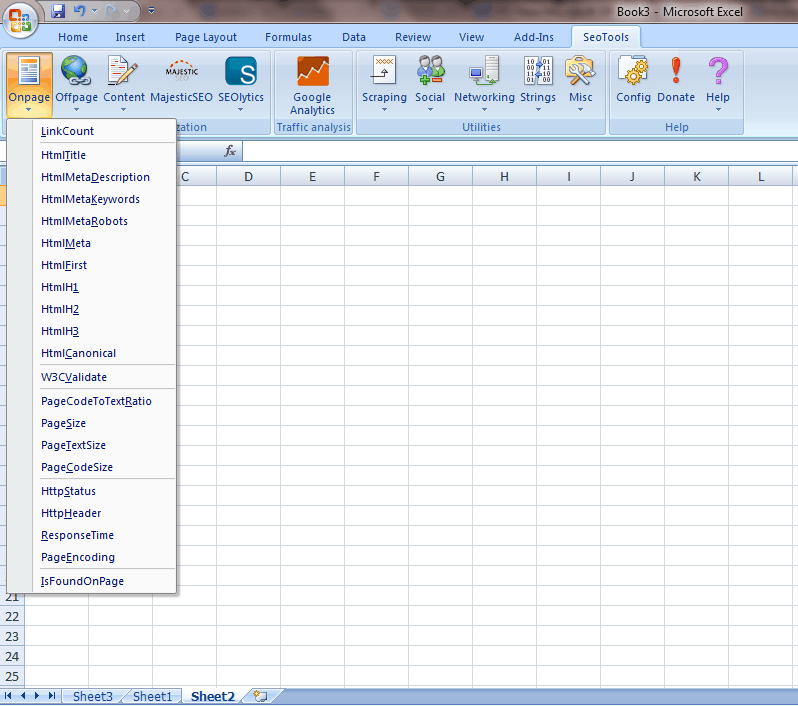This screenshot has height=706, width=798.
Task: Select the Sheet2 worksheet tab
Action: (x=213, y=696)
